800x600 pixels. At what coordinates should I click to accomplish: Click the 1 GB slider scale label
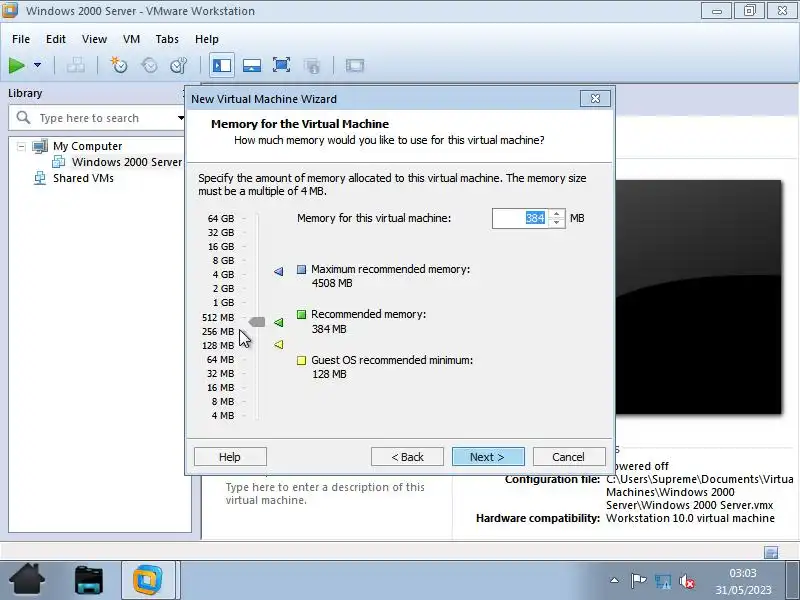pos(223,303)
